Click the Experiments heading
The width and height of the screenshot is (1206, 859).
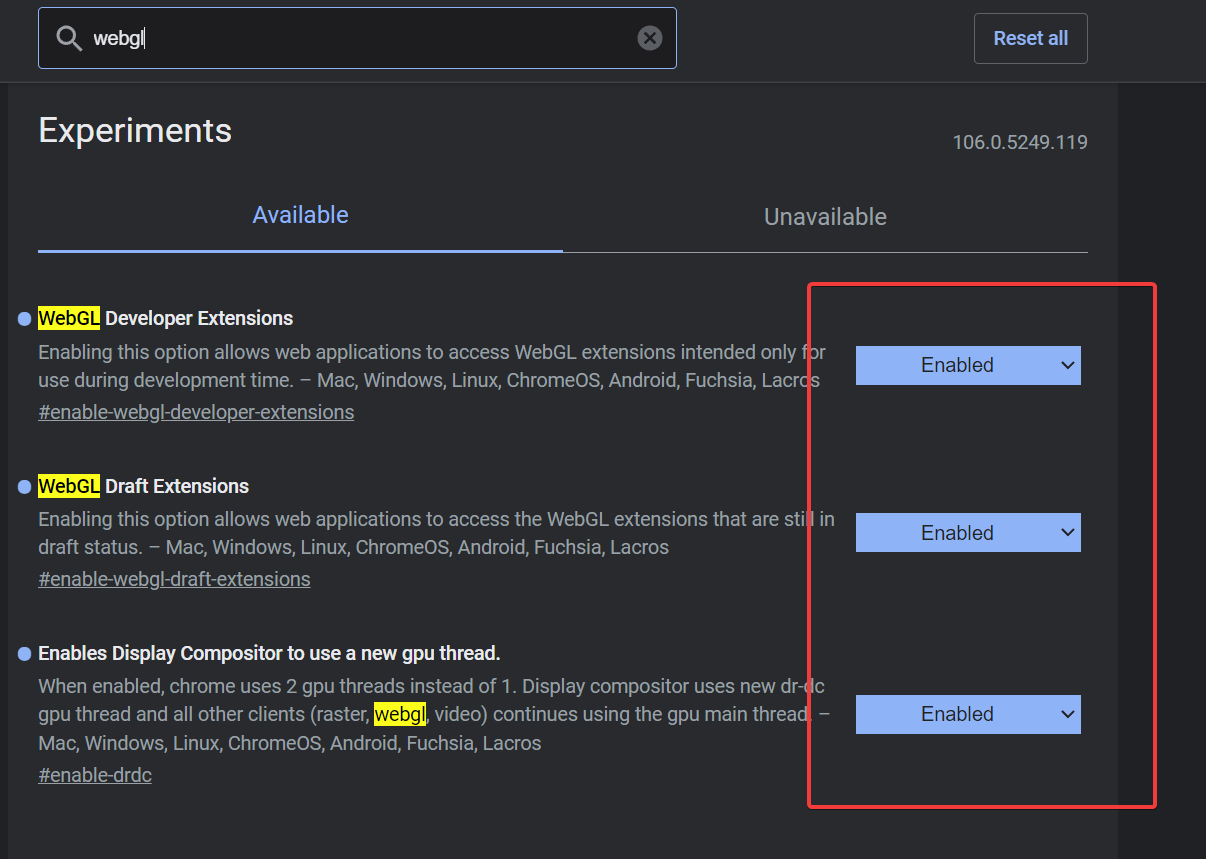pyautogui.click(x=135, y=131)
